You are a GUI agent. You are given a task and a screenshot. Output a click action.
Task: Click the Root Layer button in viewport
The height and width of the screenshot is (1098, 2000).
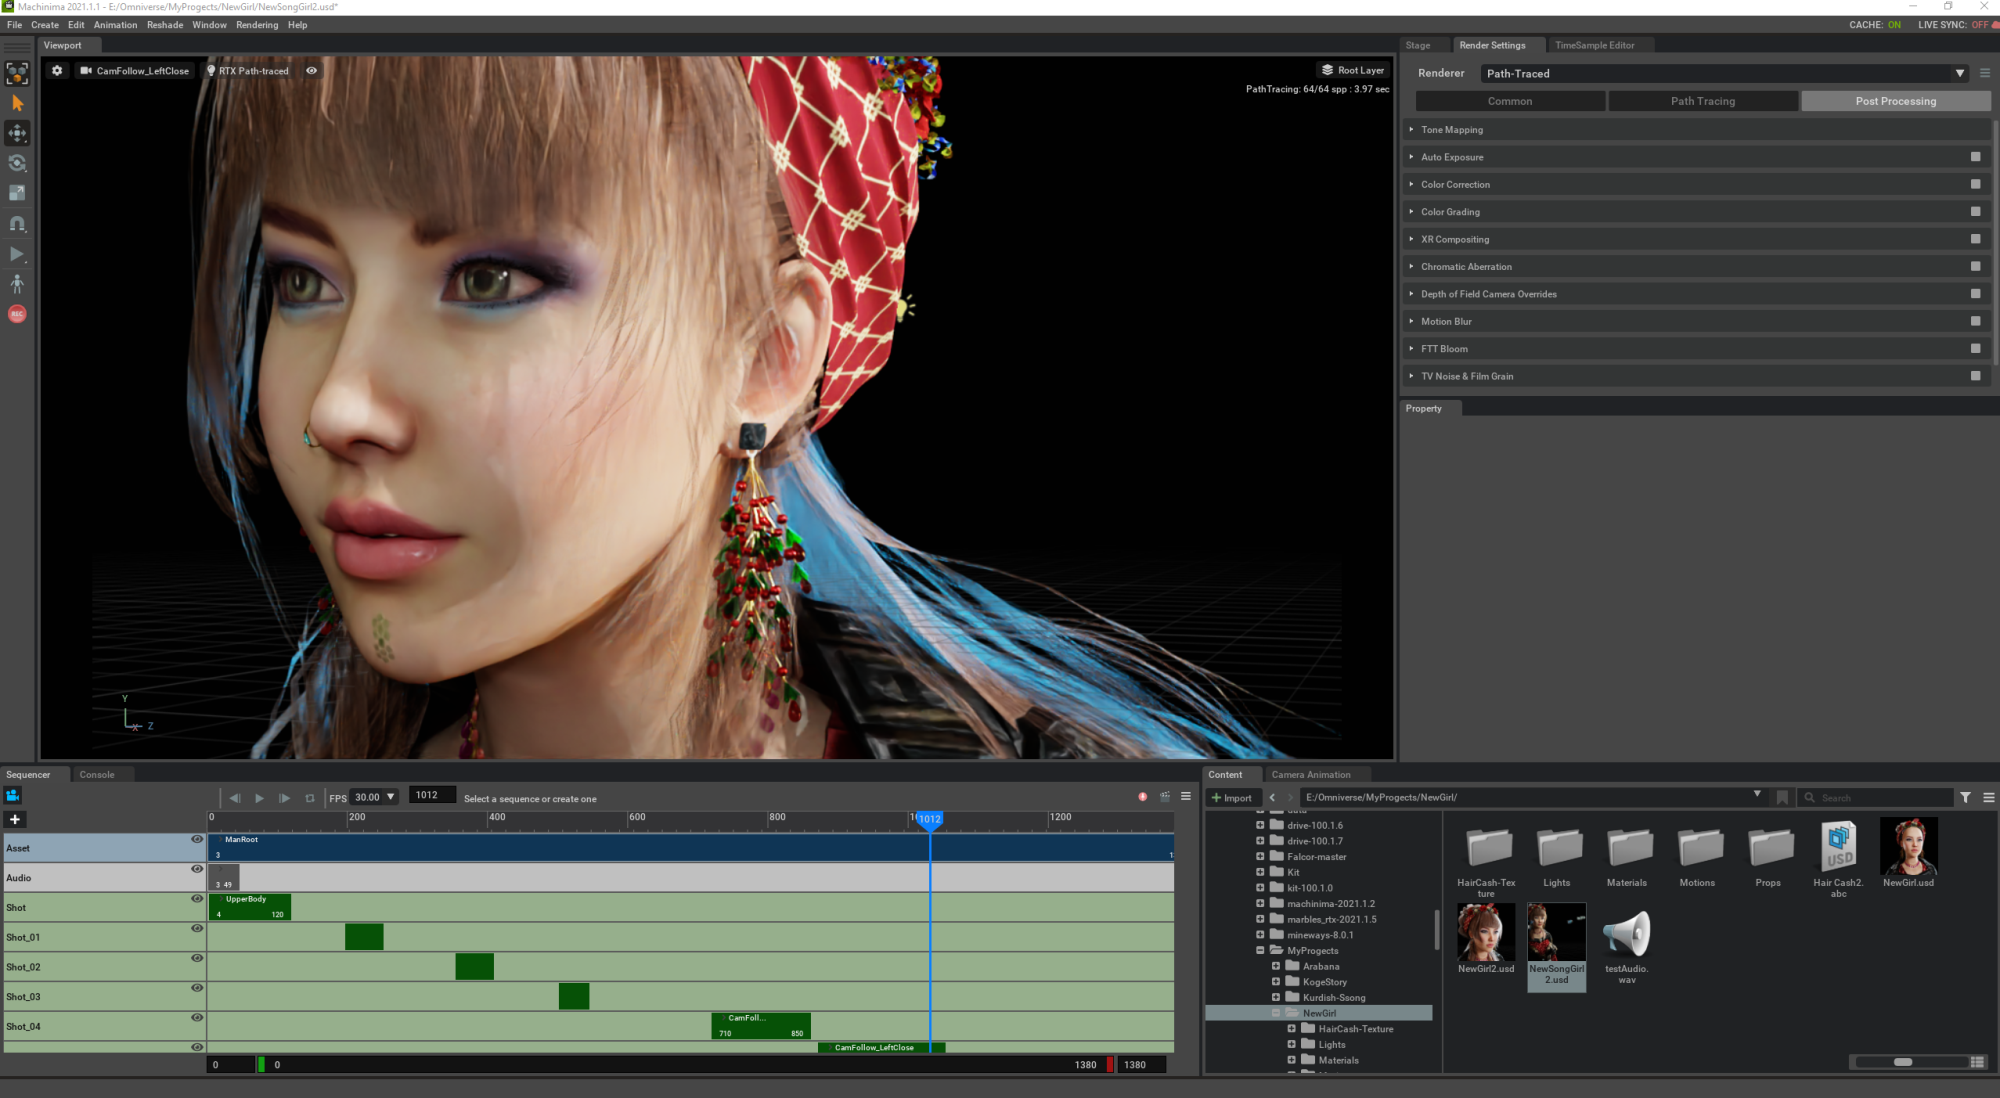point(1353,70)
